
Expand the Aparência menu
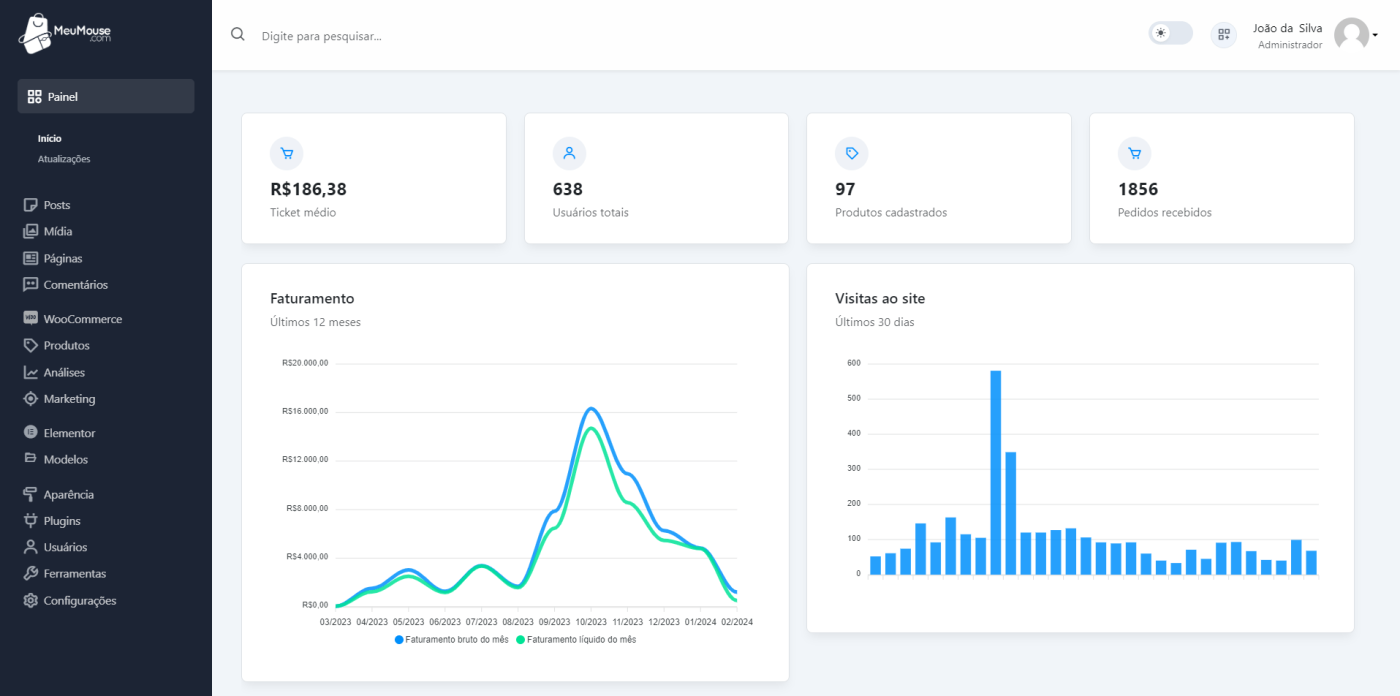click(x=66, y=494)
